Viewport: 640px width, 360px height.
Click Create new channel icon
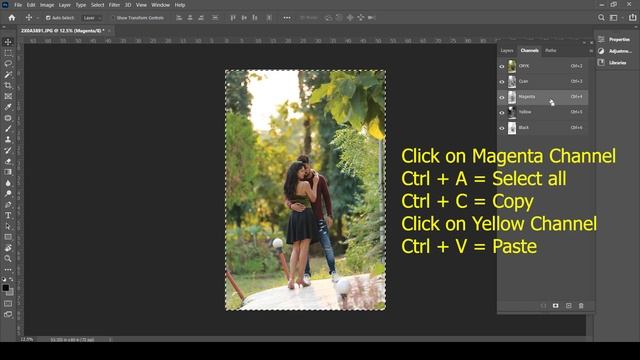(x=569, y=305)
